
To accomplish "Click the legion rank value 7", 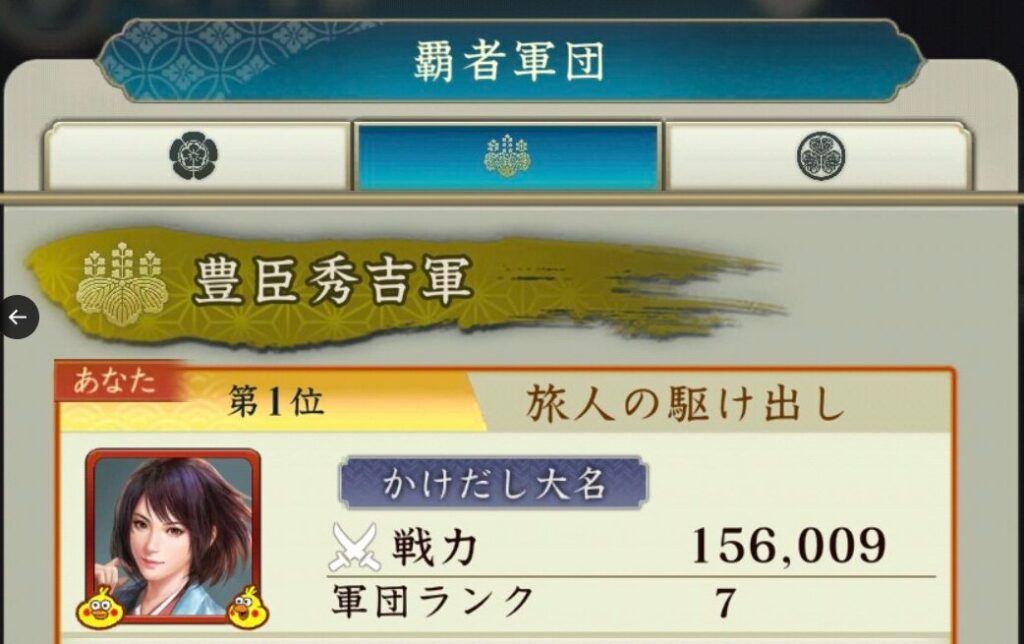I will pos(725,602).
